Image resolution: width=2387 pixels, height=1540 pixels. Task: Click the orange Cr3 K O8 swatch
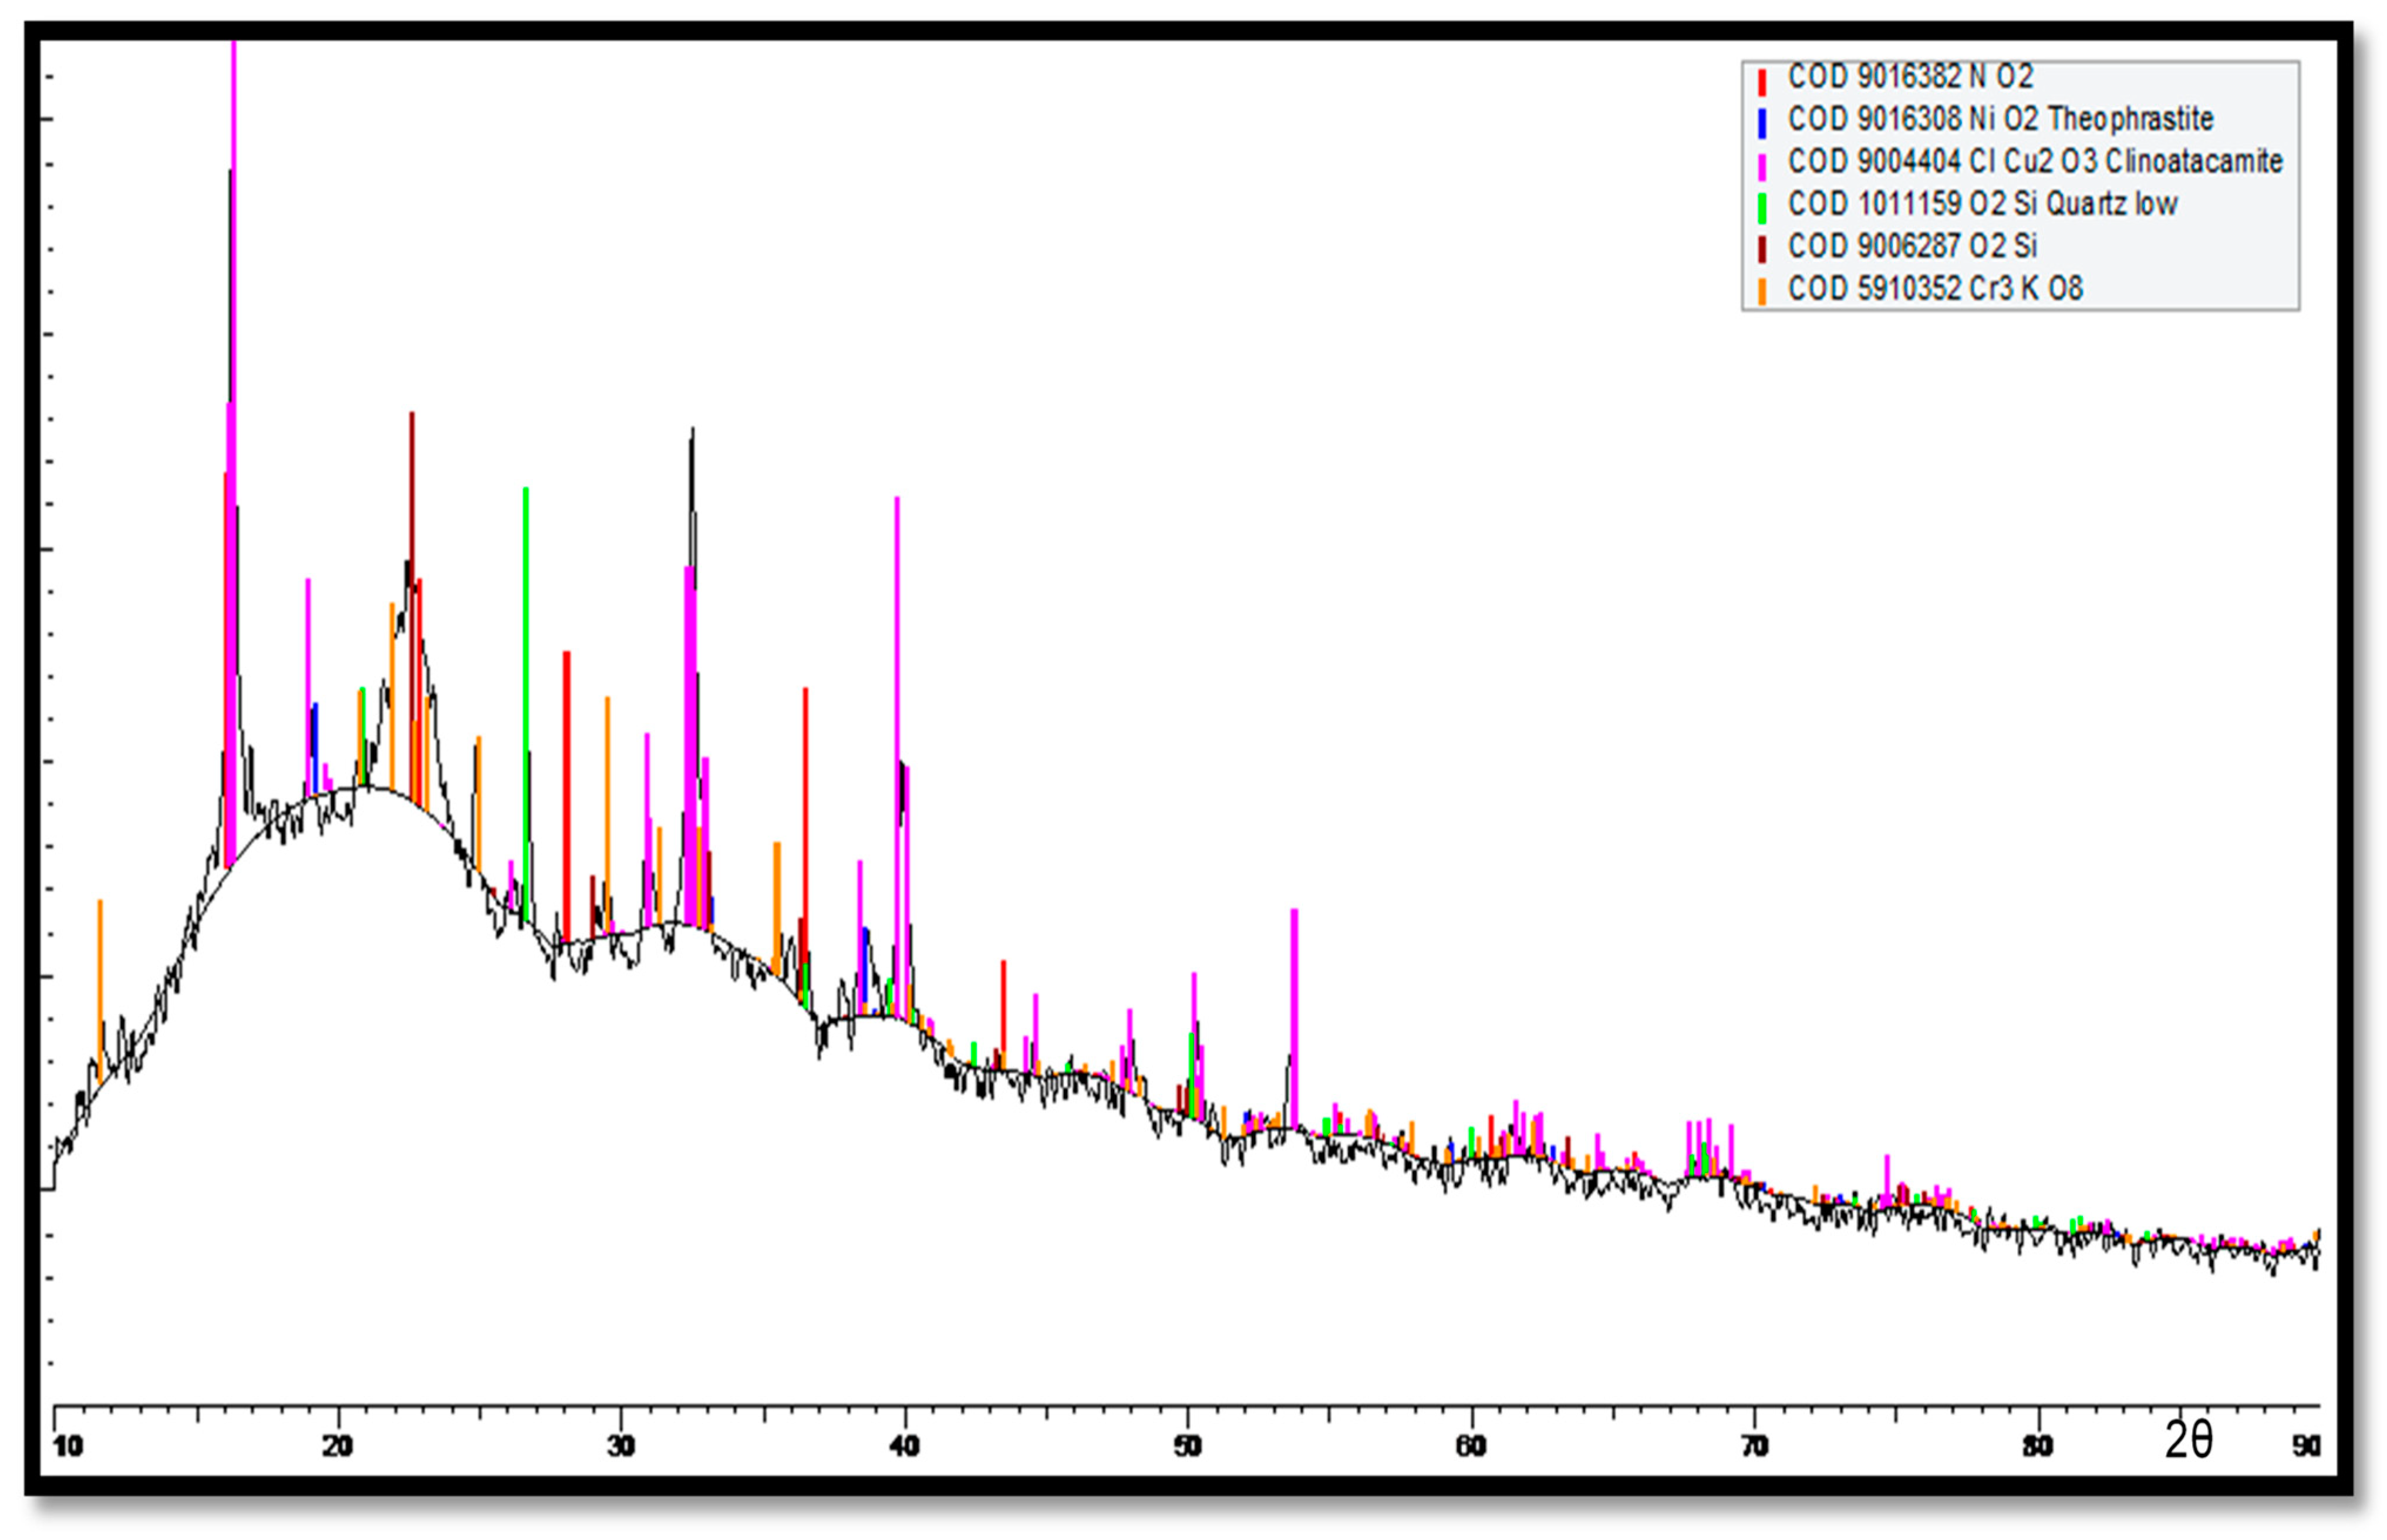[1761, 291]
